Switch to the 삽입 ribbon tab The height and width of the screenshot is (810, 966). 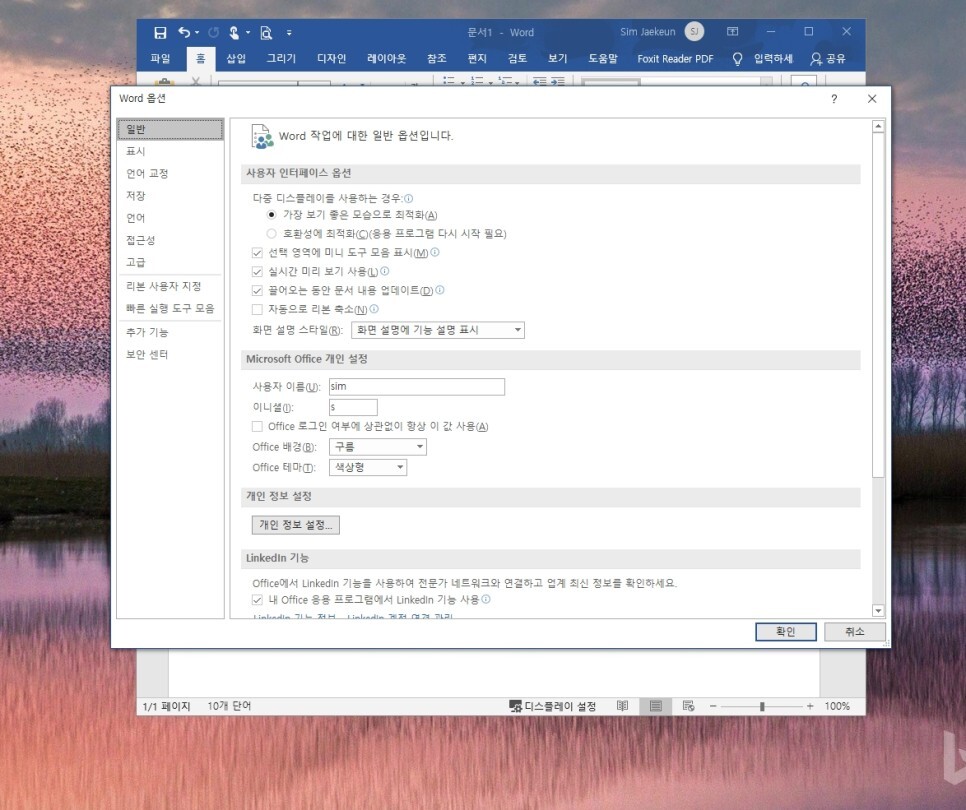[236, 59]
